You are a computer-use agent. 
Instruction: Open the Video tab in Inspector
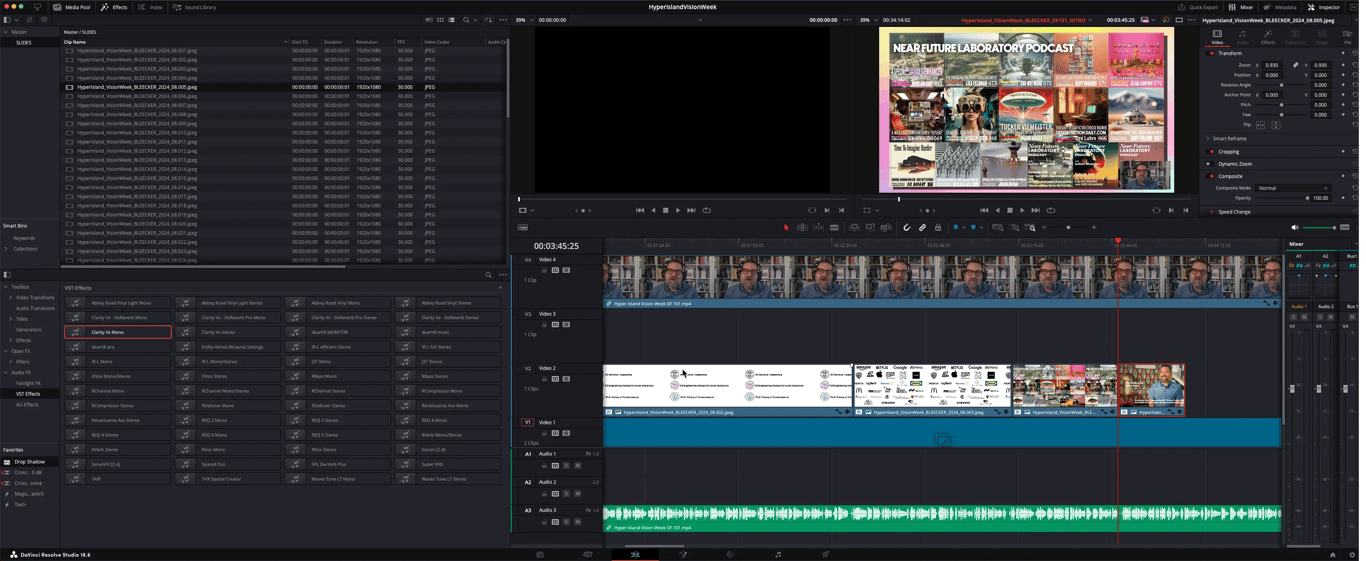1217,37
